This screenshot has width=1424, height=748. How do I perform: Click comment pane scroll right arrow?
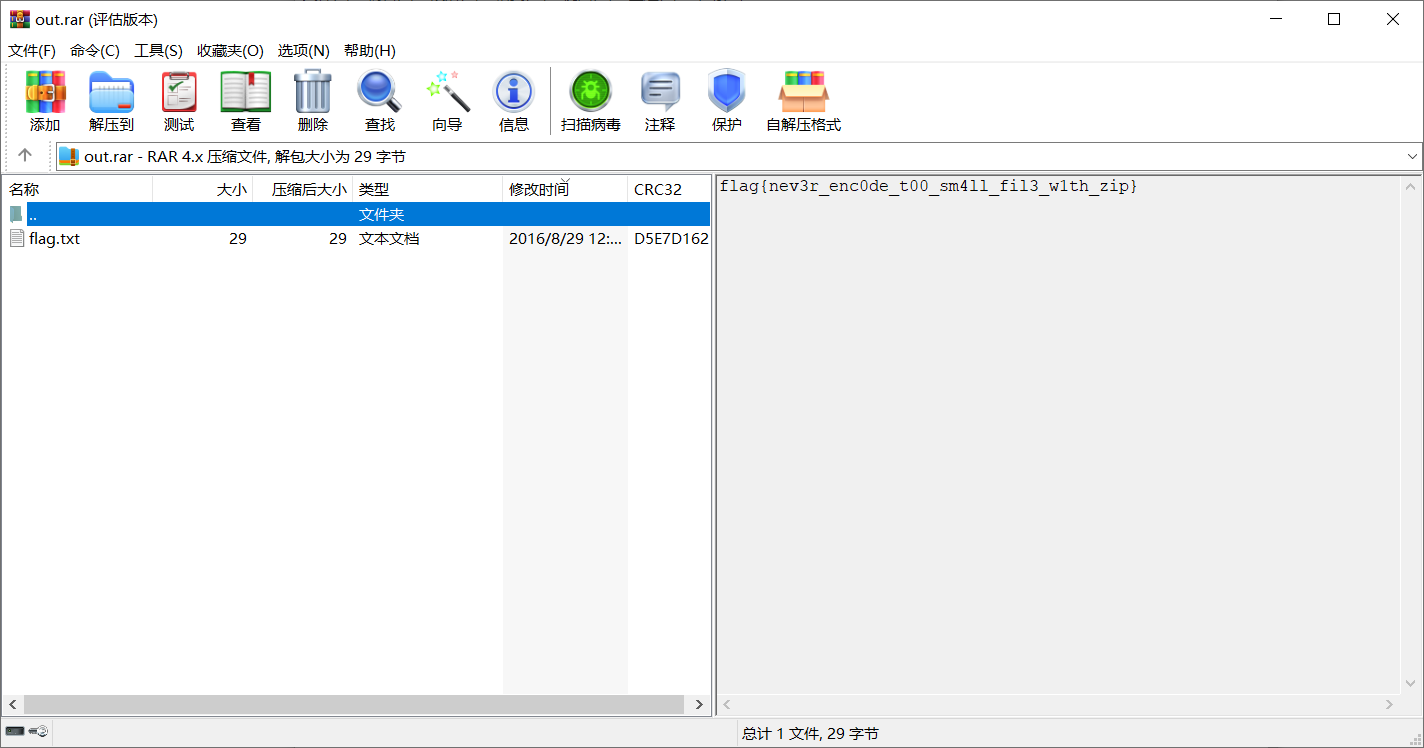pos(1389,705)
